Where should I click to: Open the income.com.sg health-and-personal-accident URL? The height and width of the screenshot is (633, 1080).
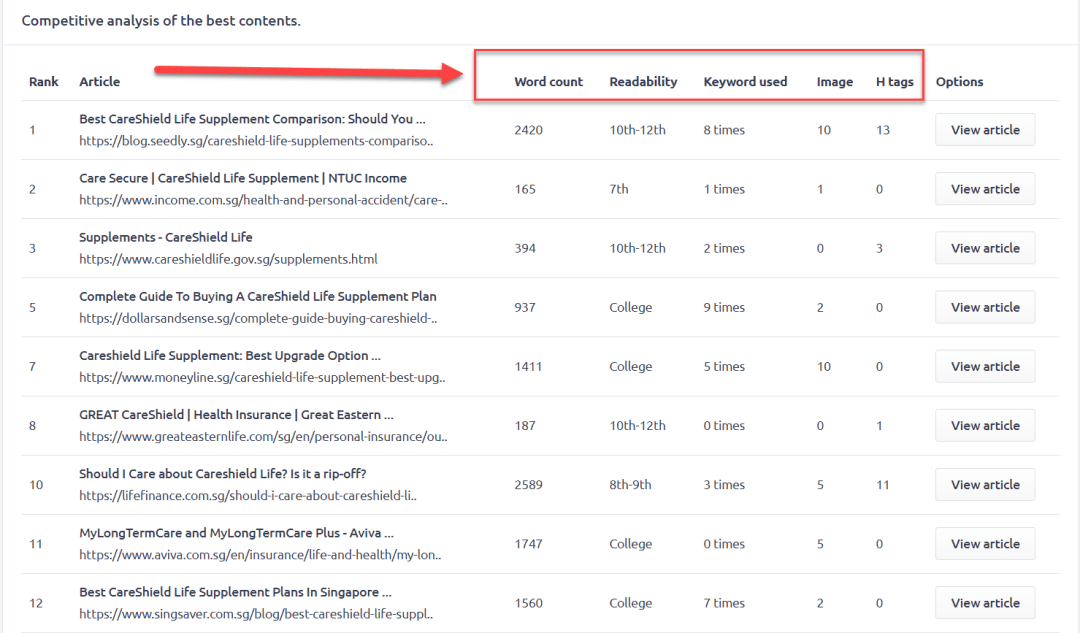coord(263,200)
